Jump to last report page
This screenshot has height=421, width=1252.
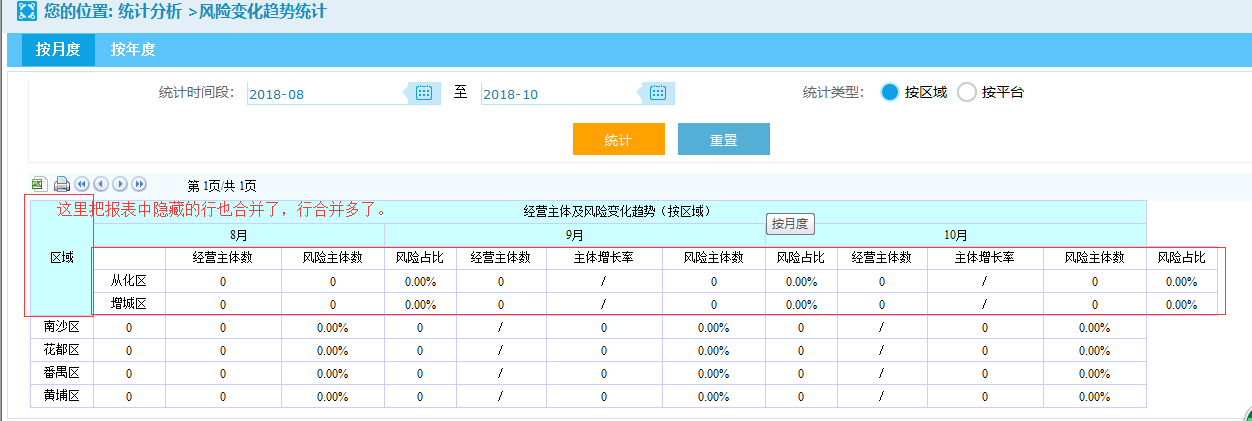coord(139,184)
